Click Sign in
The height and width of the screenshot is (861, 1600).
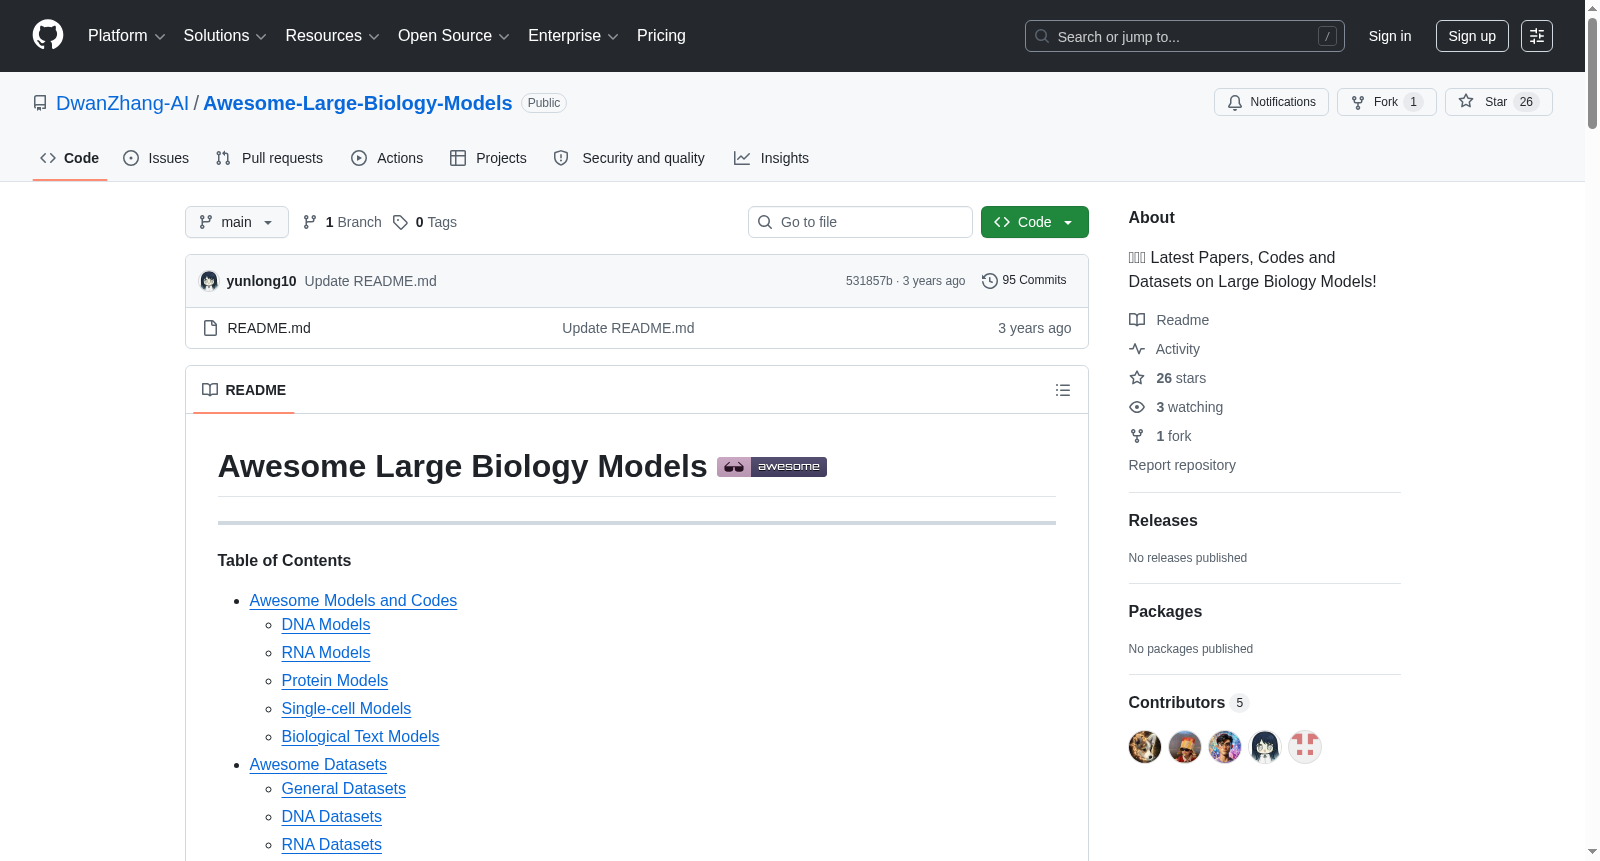1390,36
